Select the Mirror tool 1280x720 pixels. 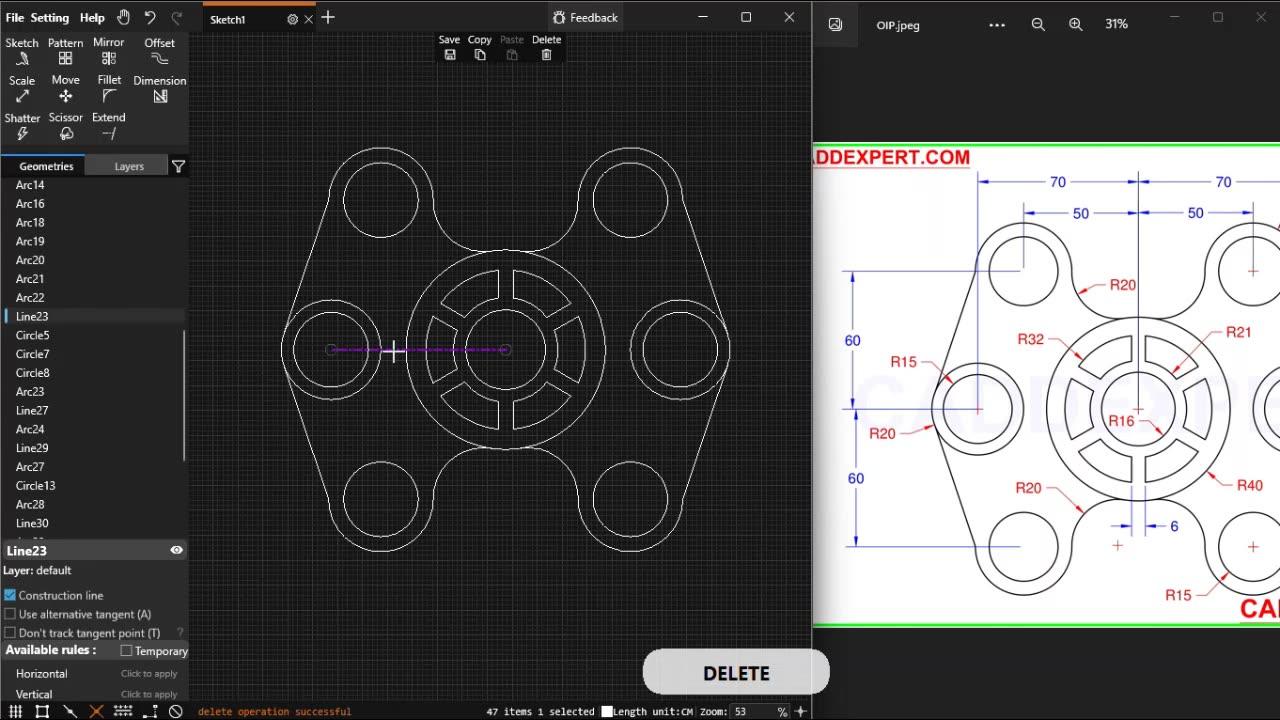[x=109, y=51]
